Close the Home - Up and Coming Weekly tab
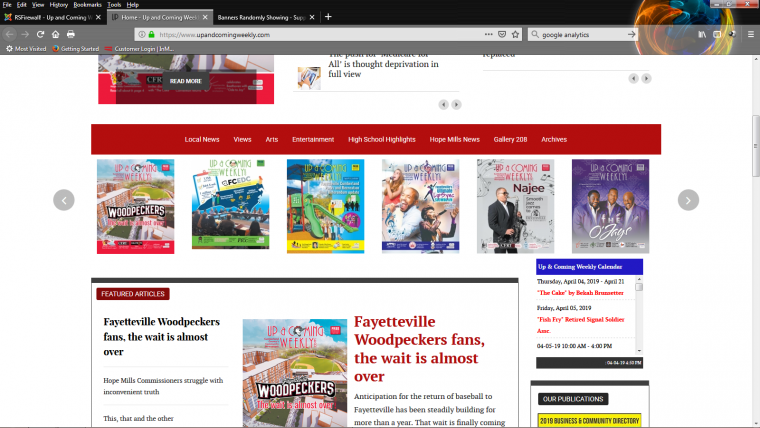The image size is (760, 428). (x=205, y=17)
